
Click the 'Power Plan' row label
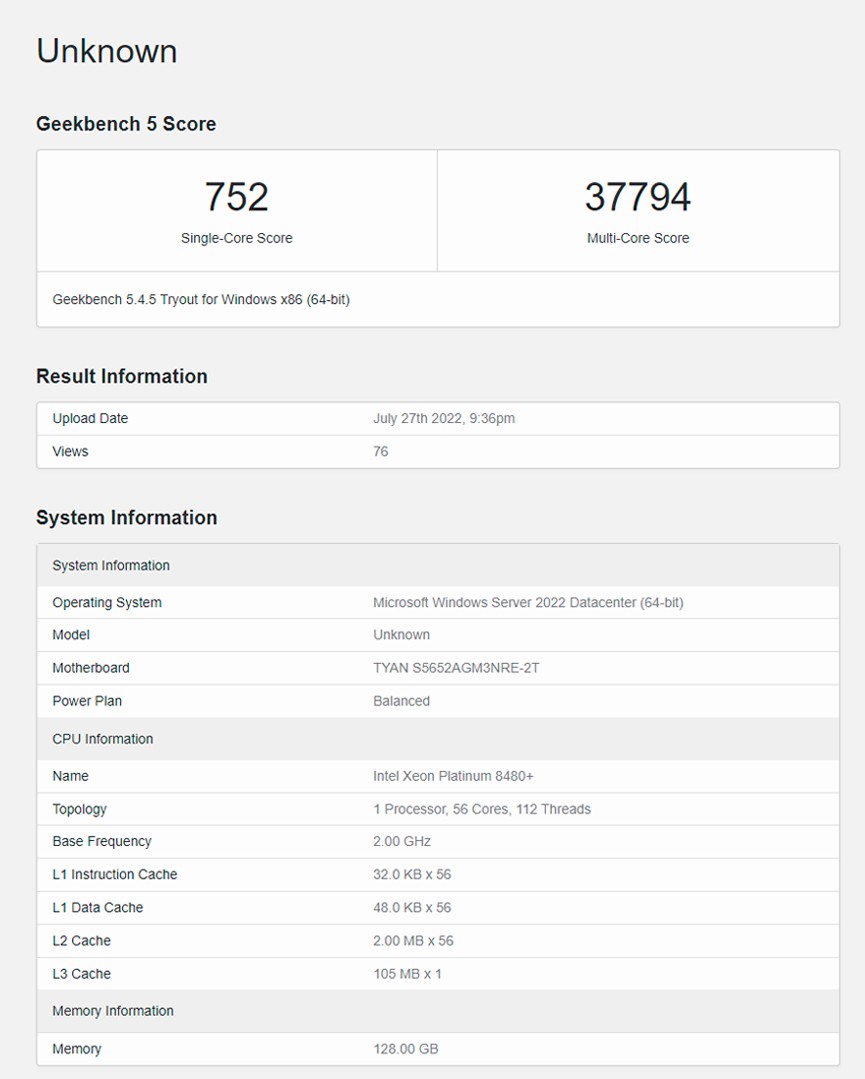[x=87, y=701]
